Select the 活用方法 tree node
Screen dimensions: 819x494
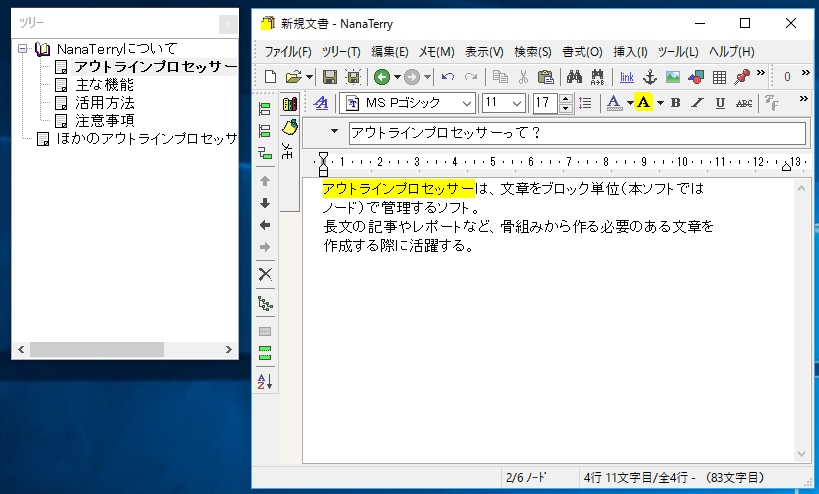[104, 103]
